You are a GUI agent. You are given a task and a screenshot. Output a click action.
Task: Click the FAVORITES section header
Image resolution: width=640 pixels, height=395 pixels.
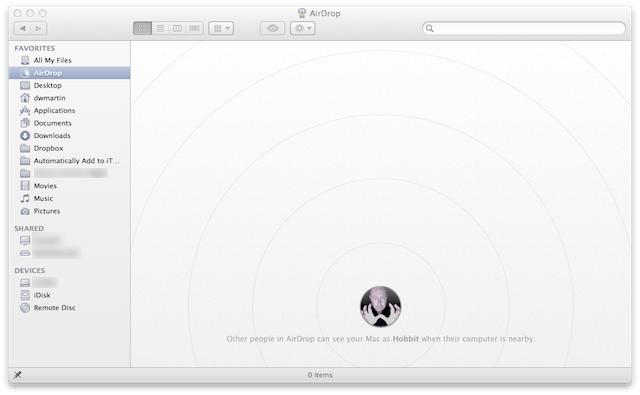point(35,48)
